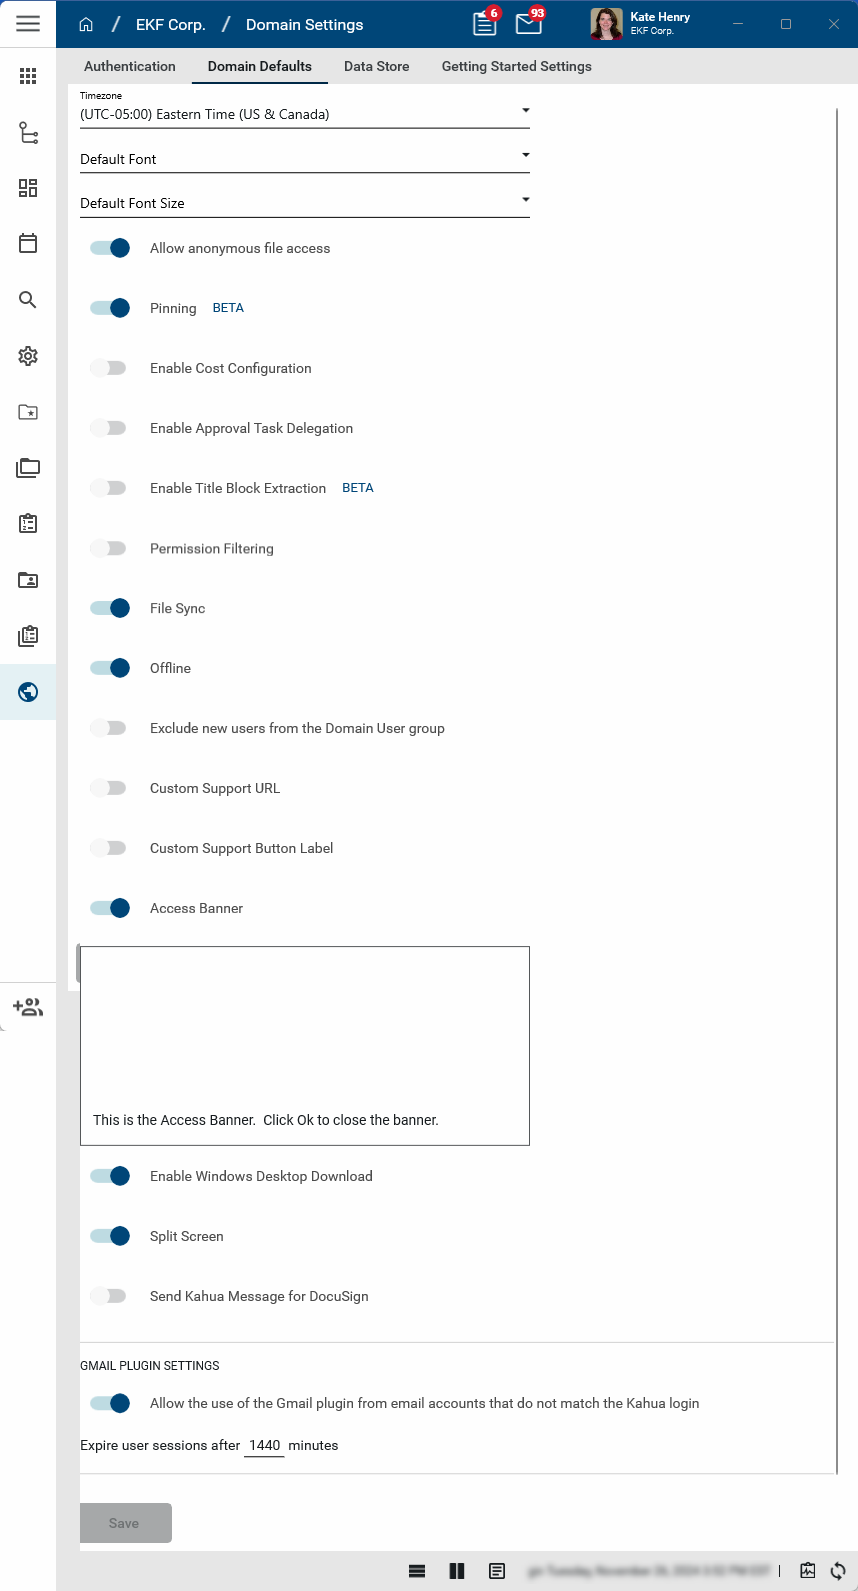This screenshot has width=858, height=1591.
Task: Open the tasks list with 6 notifications
Action: (x=485, y=24)
